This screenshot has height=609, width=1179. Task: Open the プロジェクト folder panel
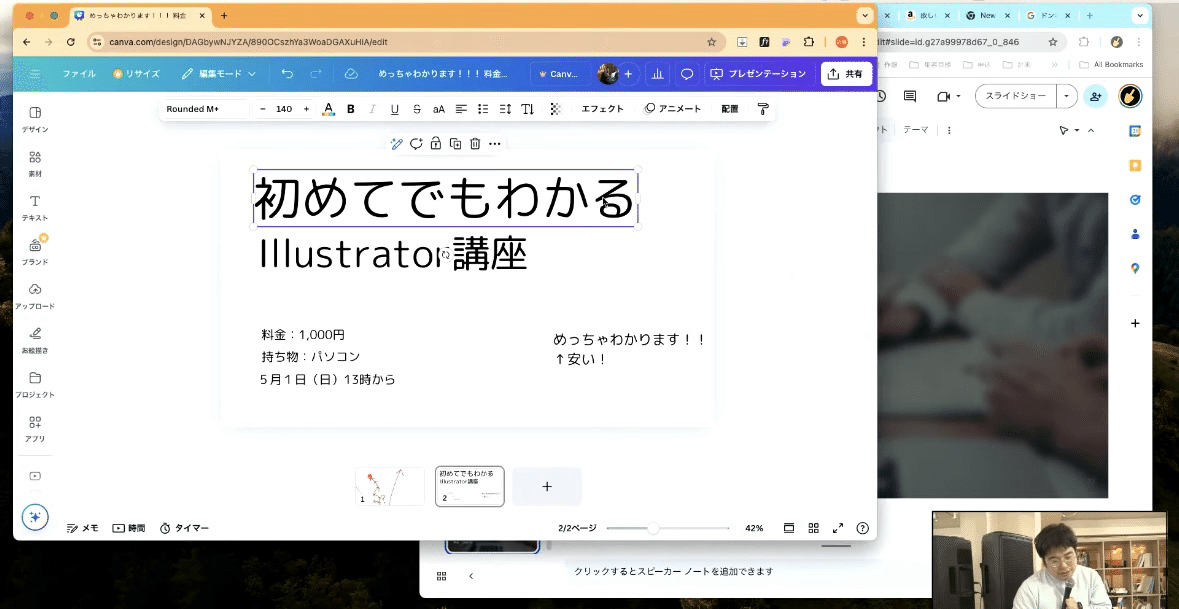(x=35, y=384)
